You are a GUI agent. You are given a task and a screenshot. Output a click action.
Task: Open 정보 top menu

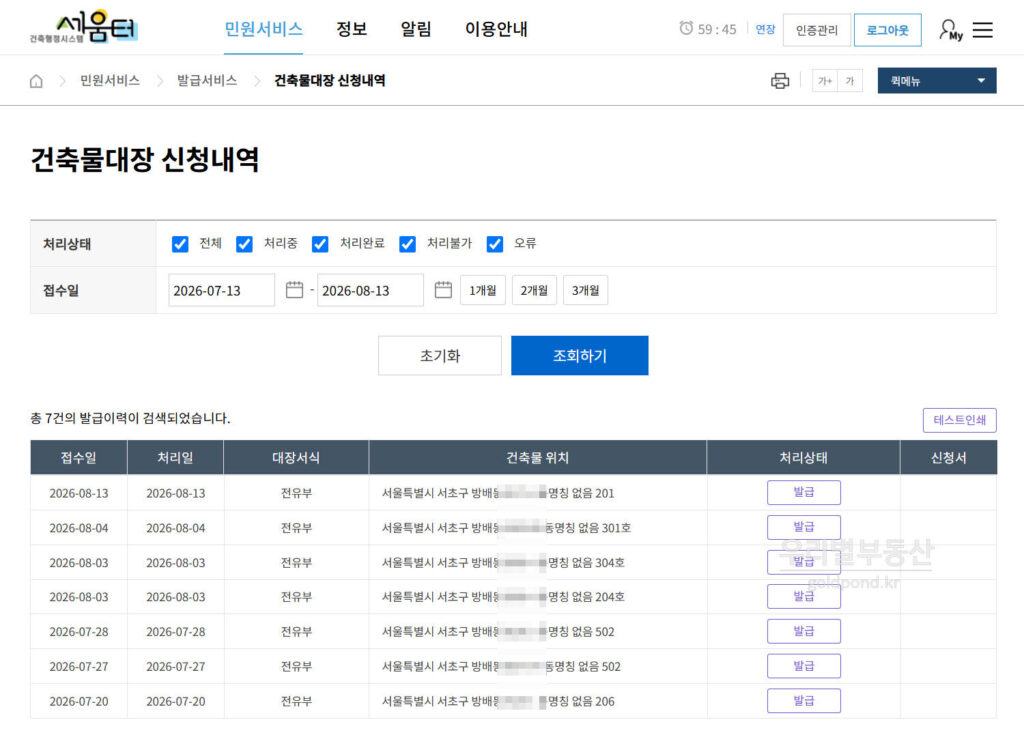[x=351, y=29]
